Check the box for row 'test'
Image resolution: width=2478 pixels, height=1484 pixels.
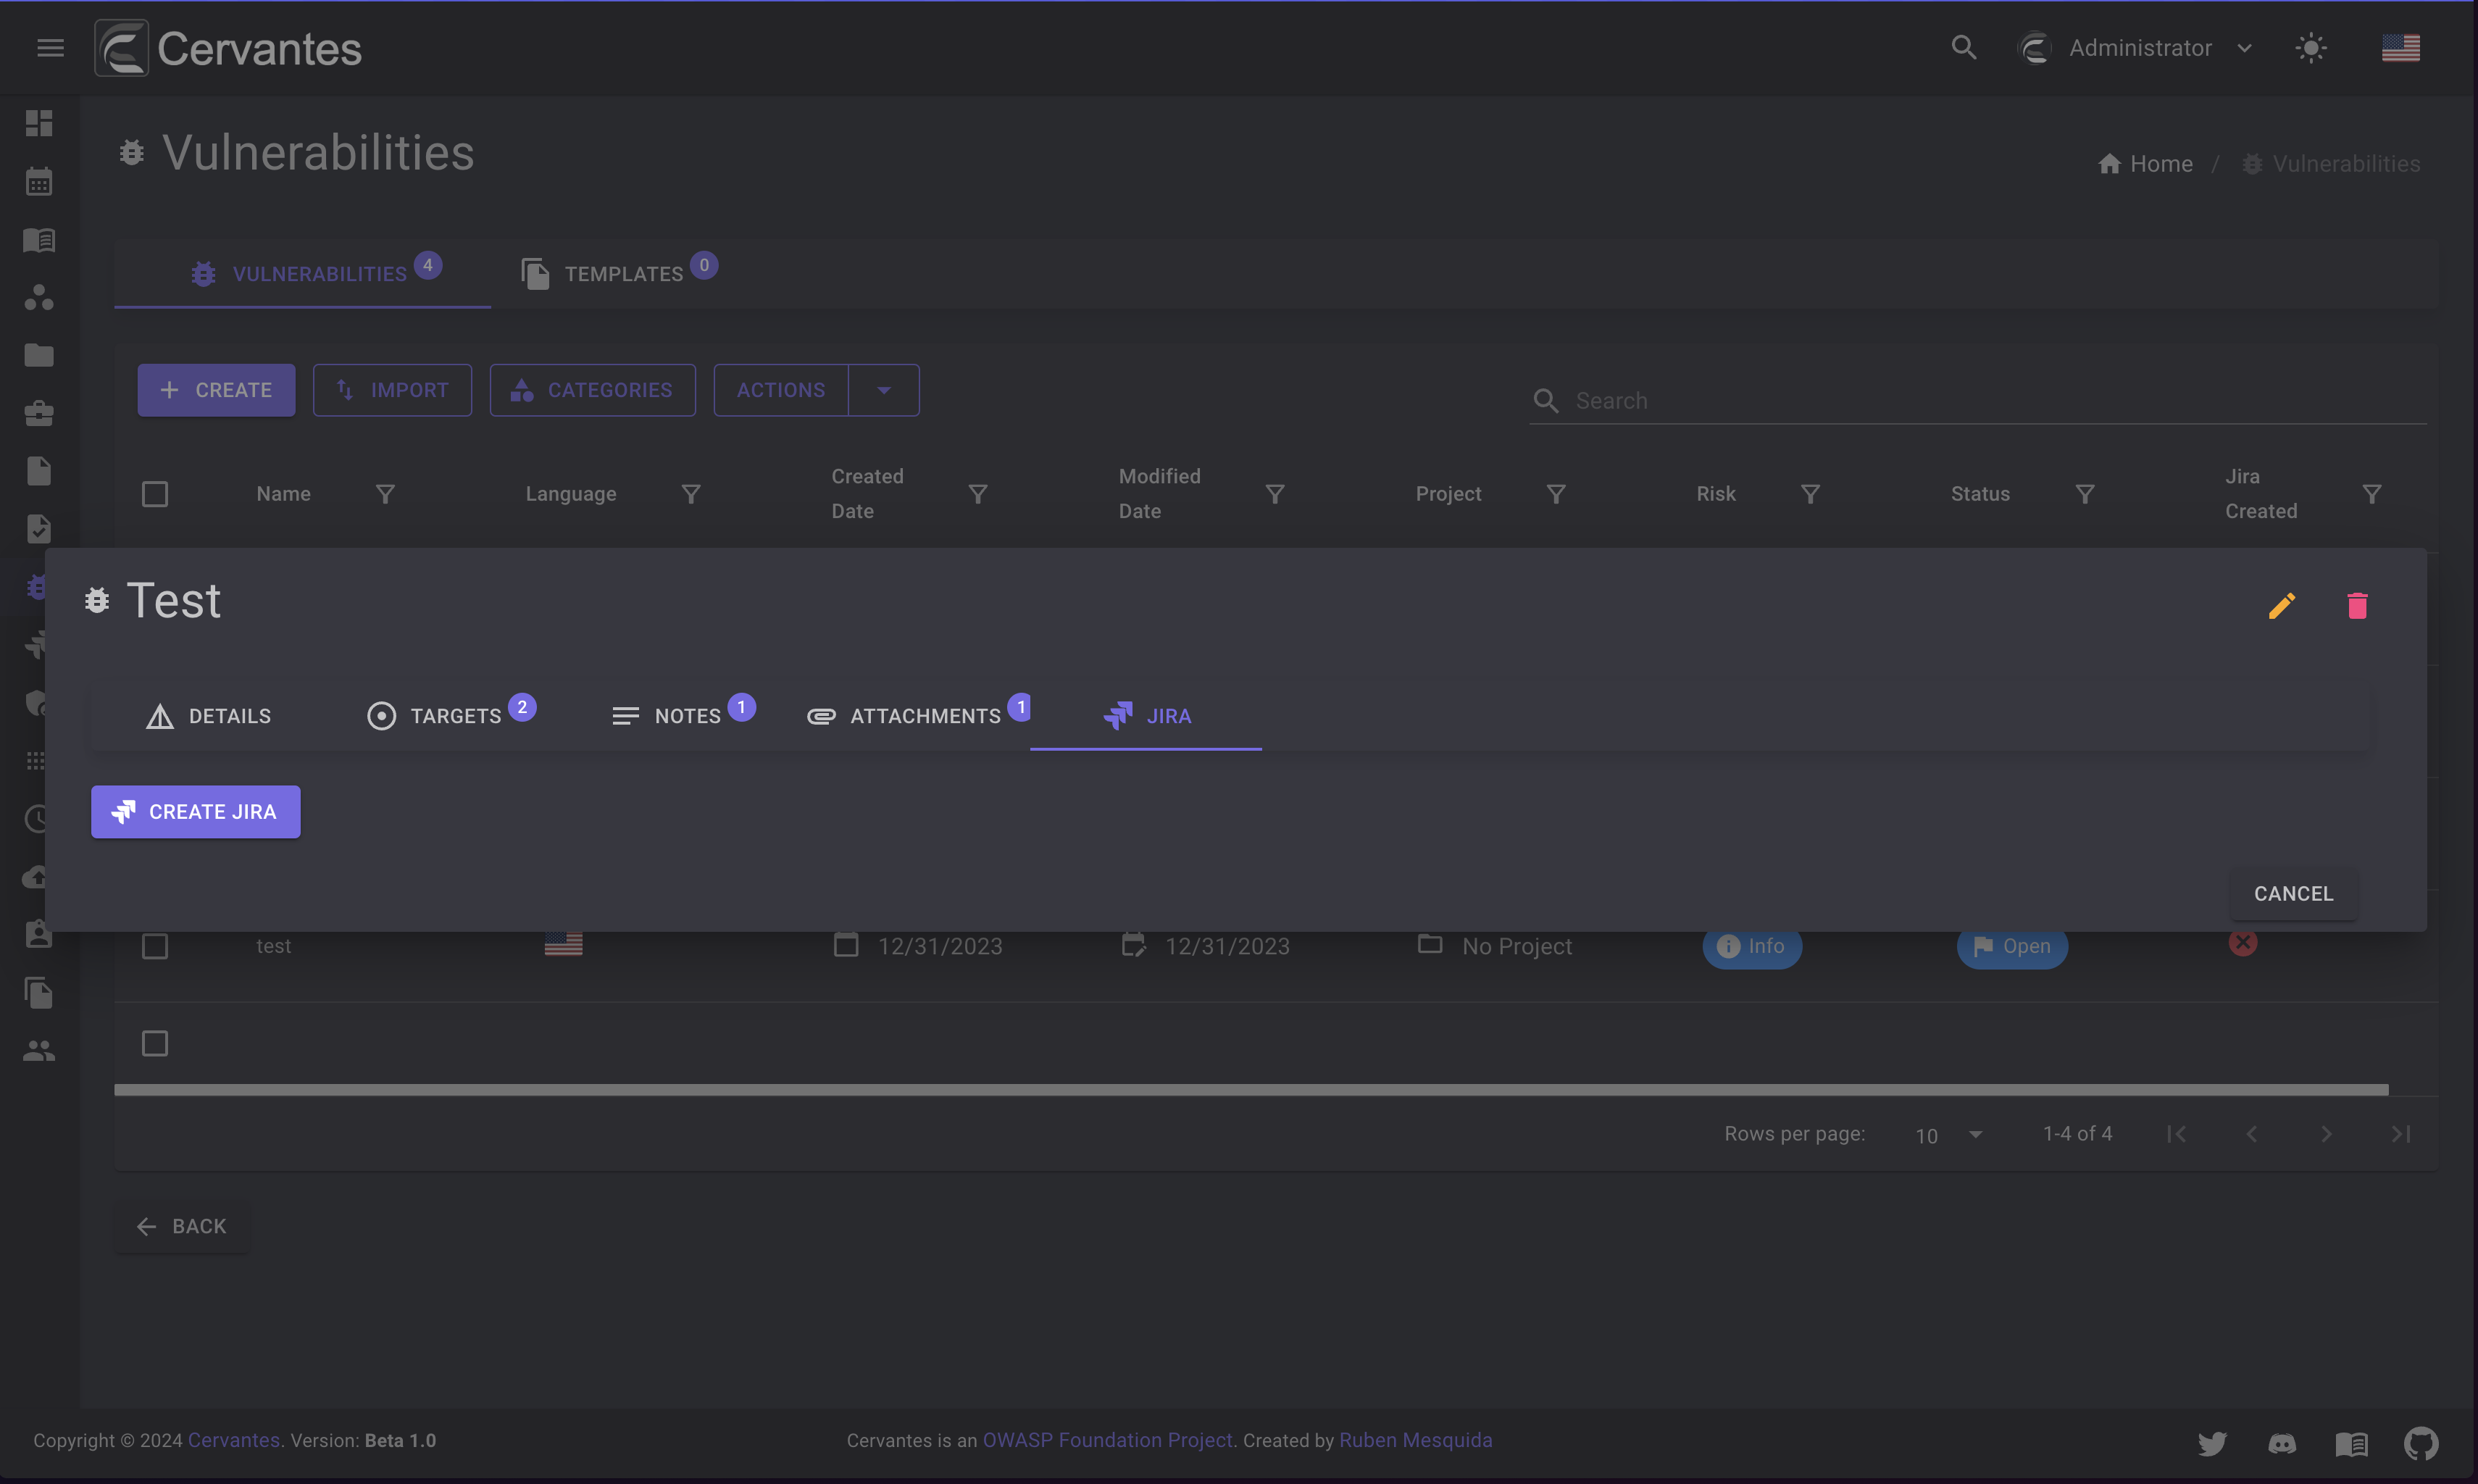coord(155,946)
